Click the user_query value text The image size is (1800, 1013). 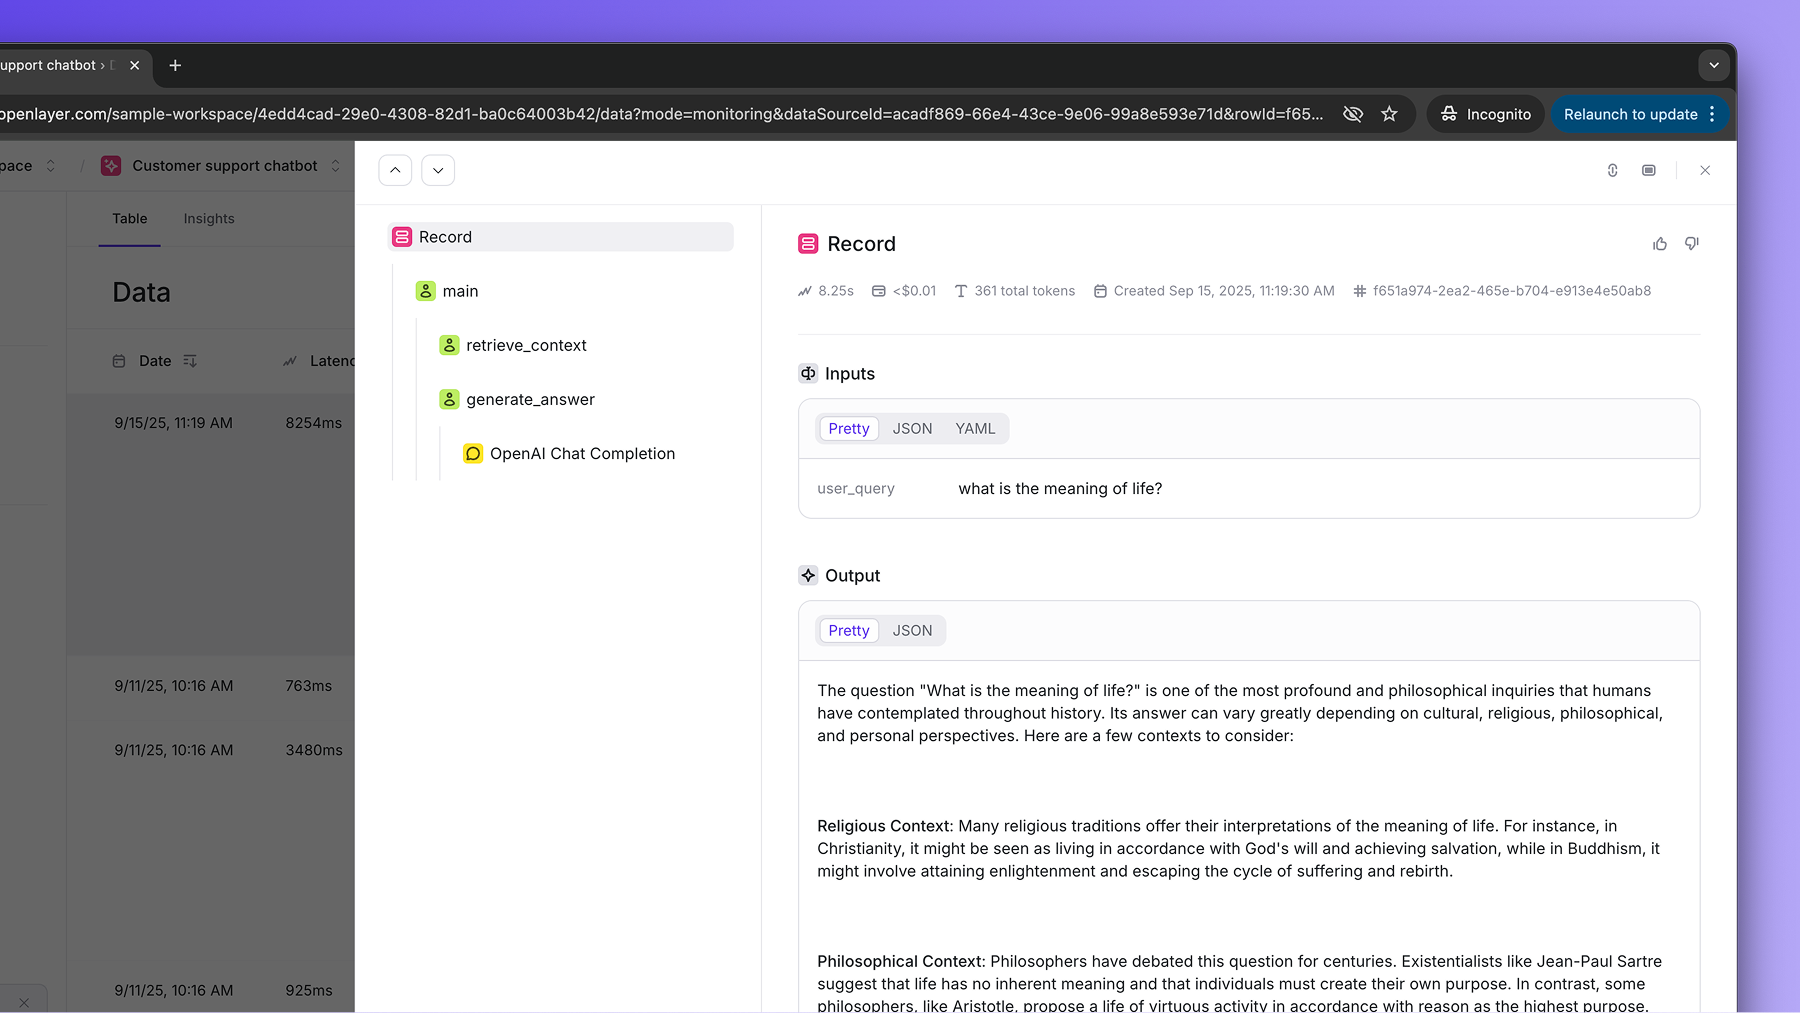coord(1060,489)
